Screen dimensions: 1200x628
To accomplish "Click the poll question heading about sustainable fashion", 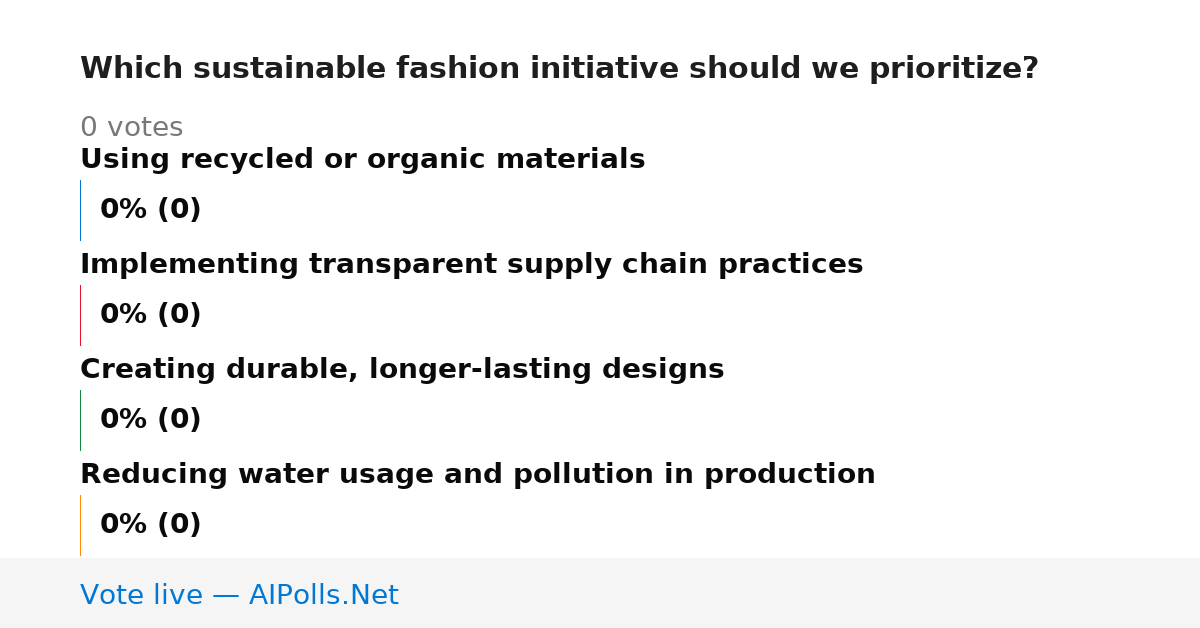I will 559,69.
